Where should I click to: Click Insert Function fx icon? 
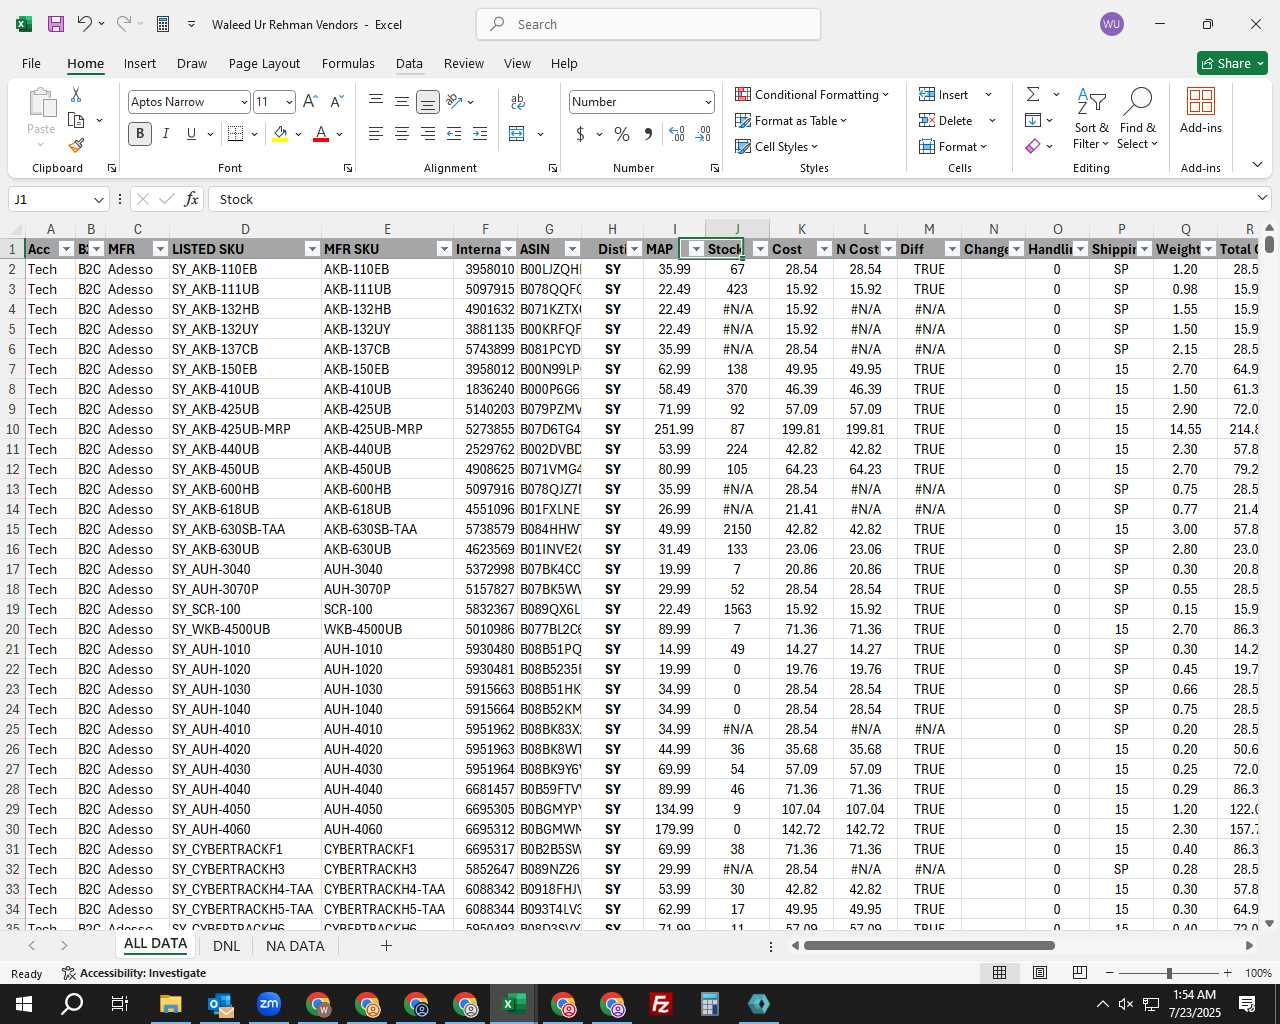pyautogui.click(x=192, y=199)
